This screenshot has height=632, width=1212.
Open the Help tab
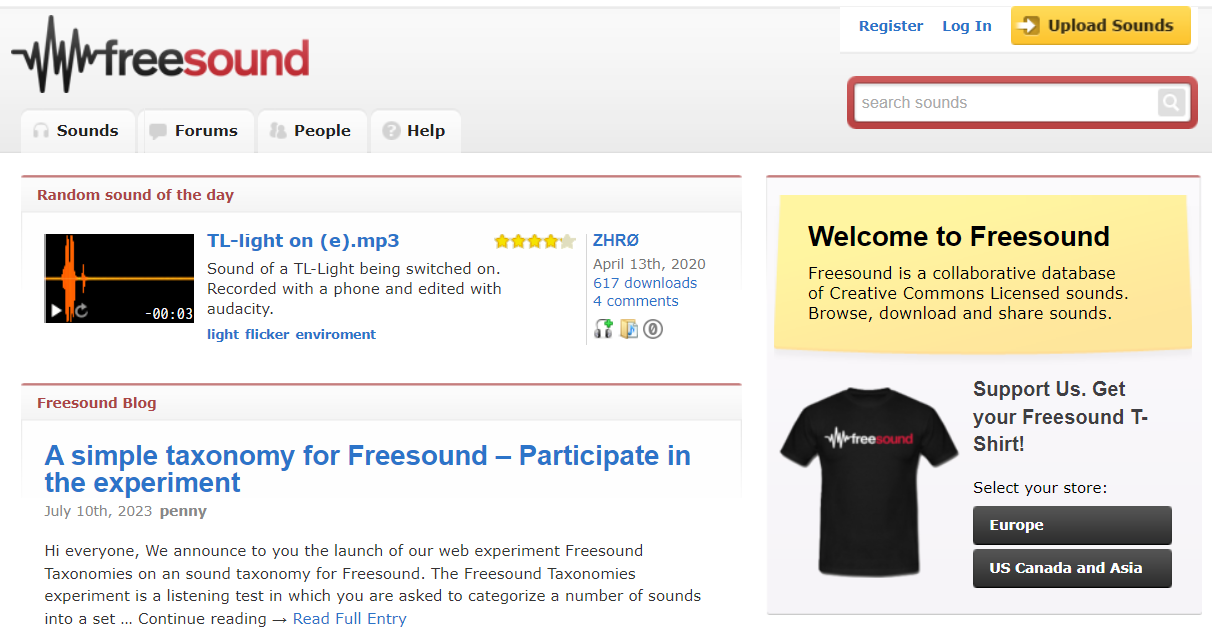click(415, 131)
